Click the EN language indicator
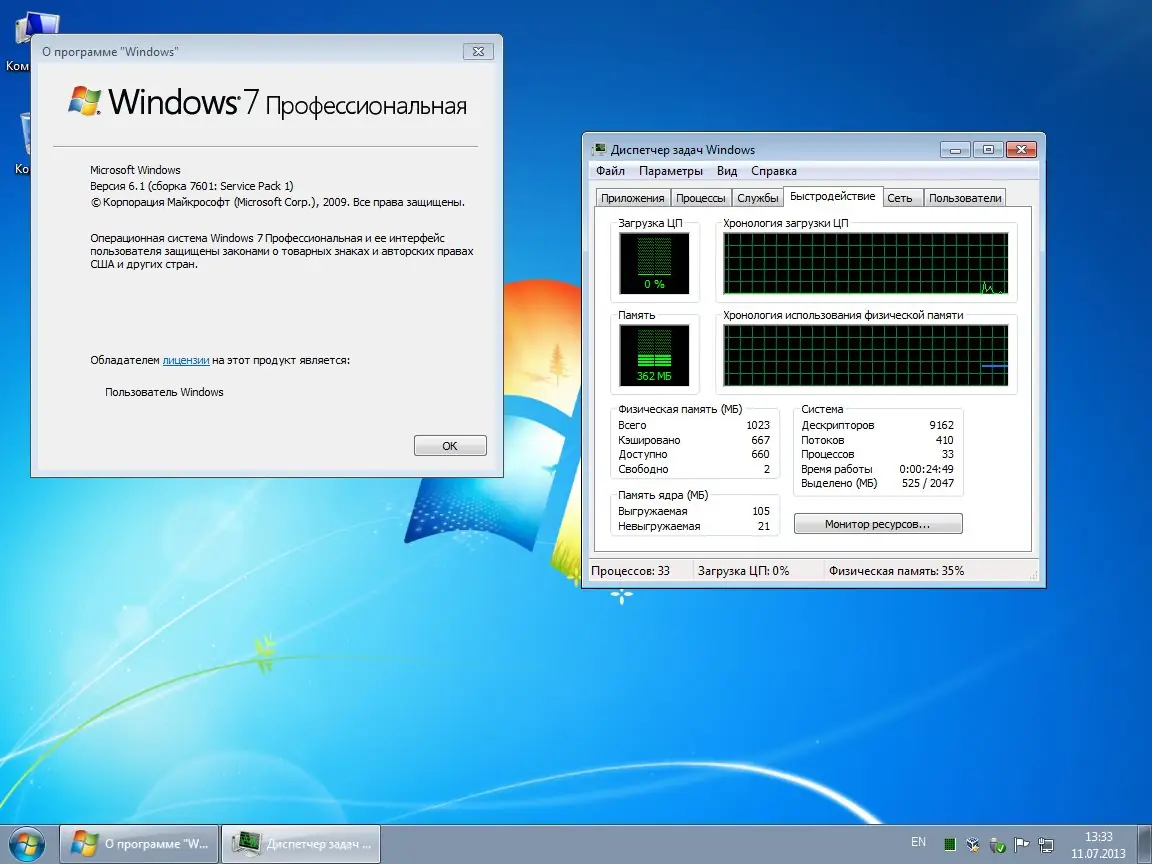Viewport: 1152px width, 864px height. pyautogui.click(x=918, y=842)
